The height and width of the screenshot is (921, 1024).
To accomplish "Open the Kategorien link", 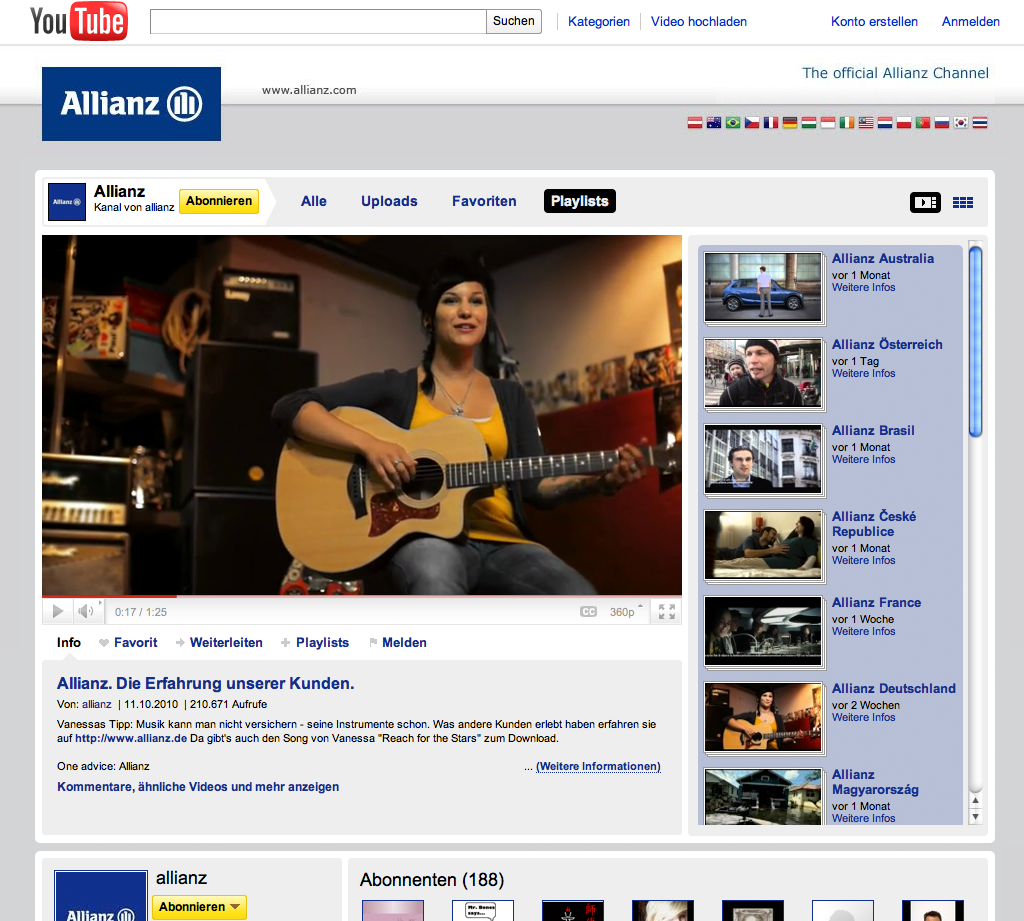I will 599,22.
